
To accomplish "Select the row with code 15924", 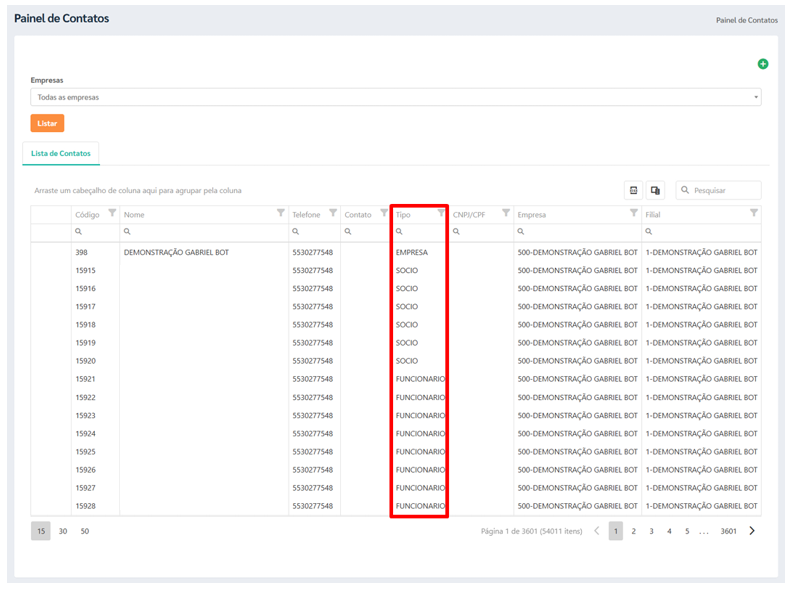I will tap(396, 434).
